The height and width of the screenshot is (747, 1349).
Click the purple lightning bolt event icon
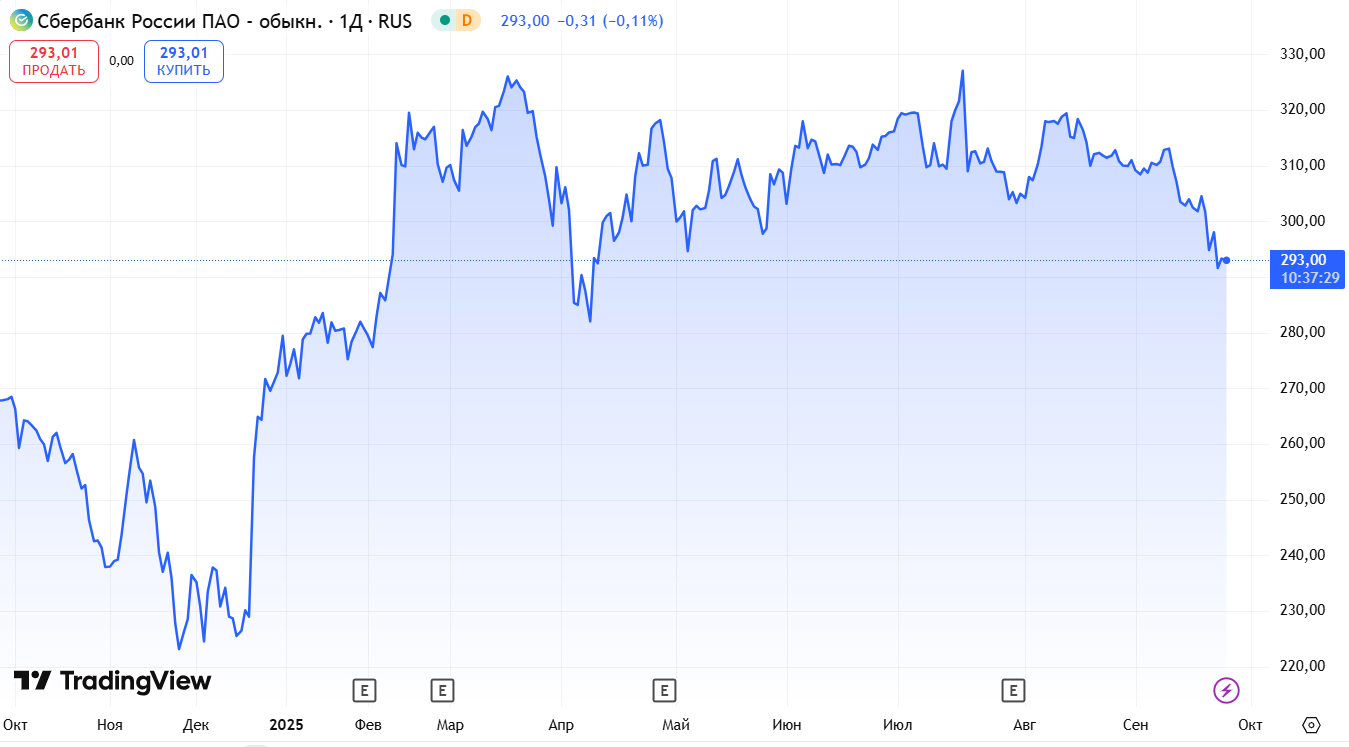coord(1226,689)
